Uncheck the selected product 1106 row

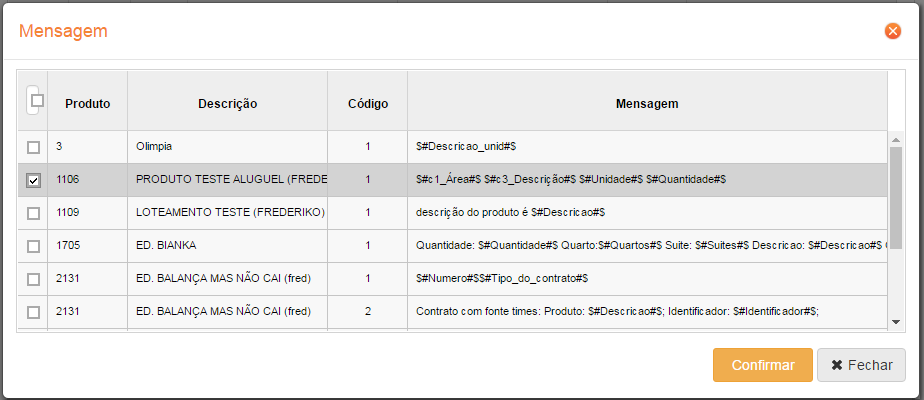33,180
